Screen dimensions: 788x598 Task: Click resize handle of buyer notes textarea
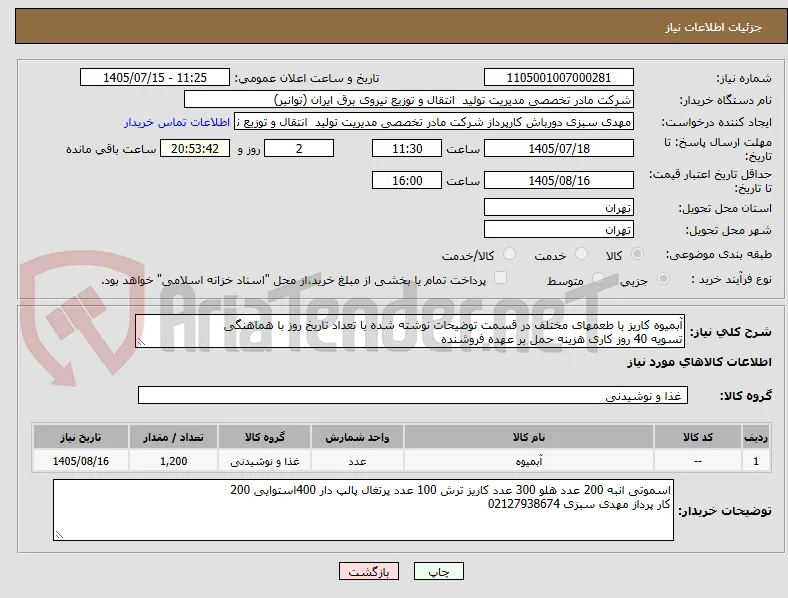click(x=59, y=535)
